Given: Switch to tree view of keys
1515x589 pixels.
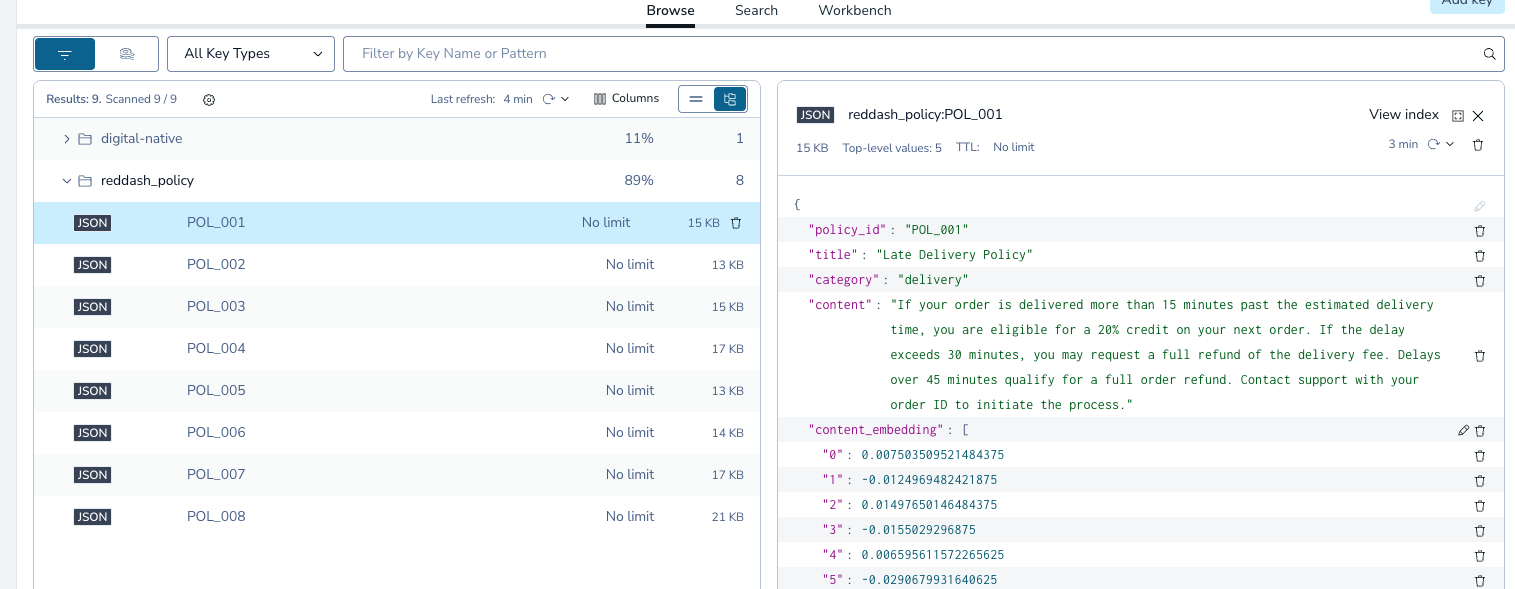Looking at the screenshot, I should 730,99.
